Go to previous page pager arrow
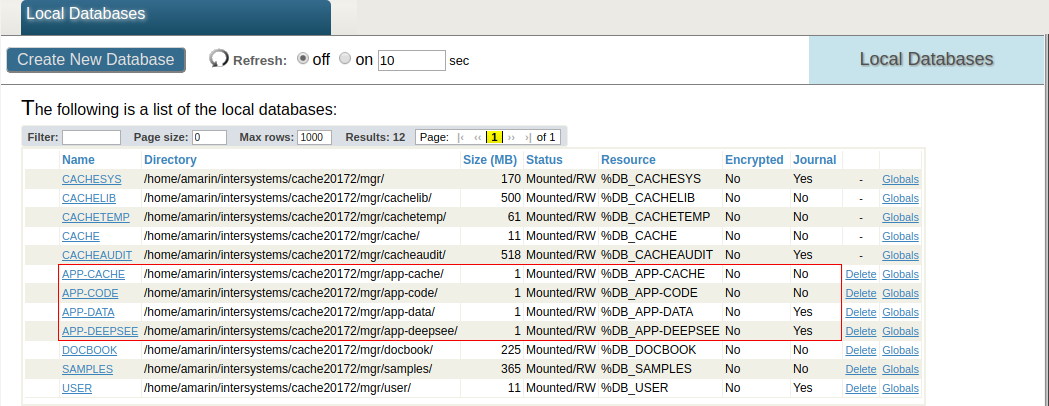This screenshot has width=1049, height=406. pos(478,137)
